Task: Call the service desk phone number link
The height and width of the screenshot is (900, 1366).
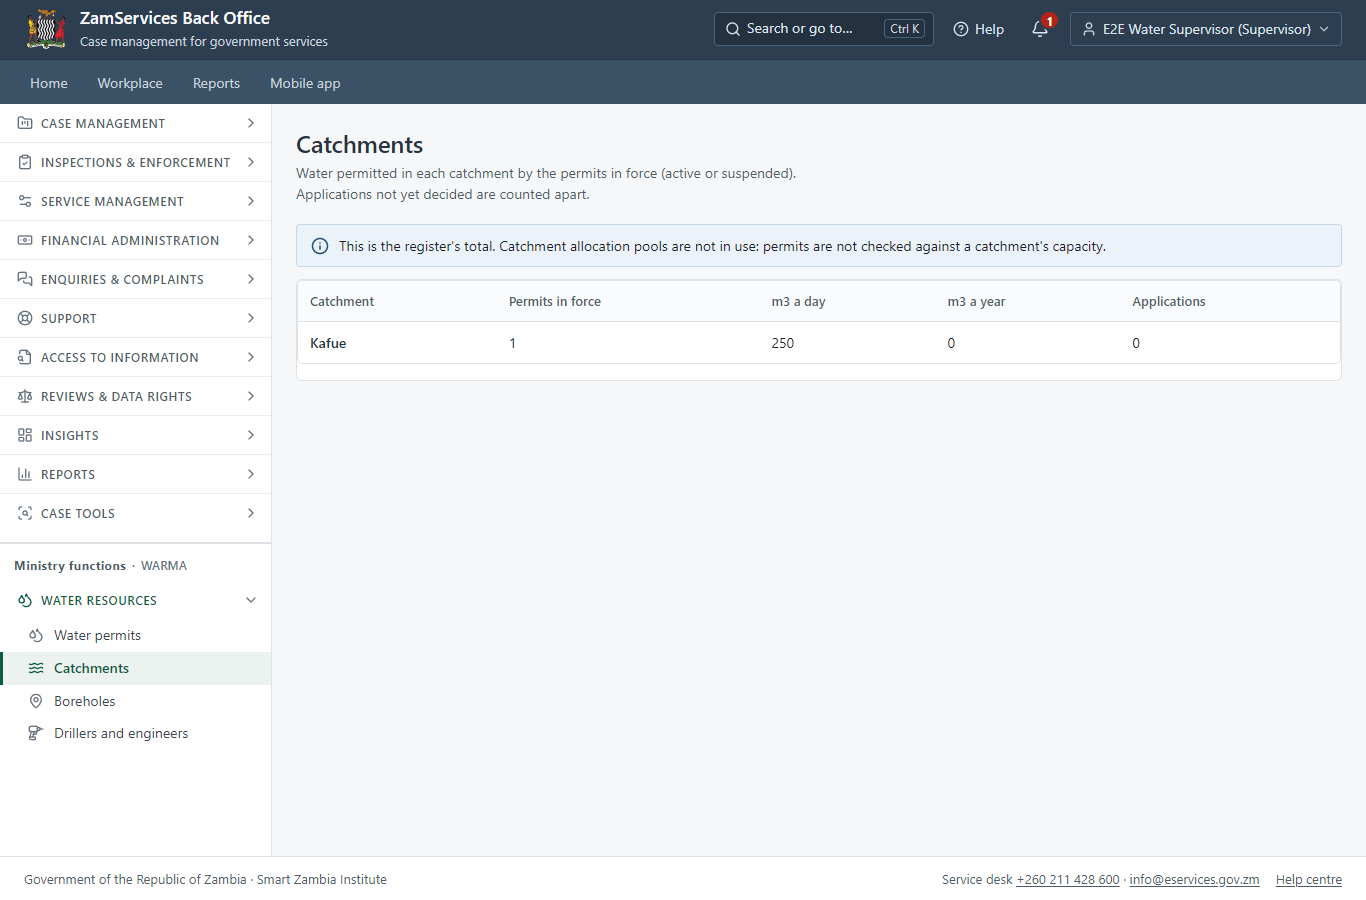Action: pyautogui.click(x=1068, y=880)
